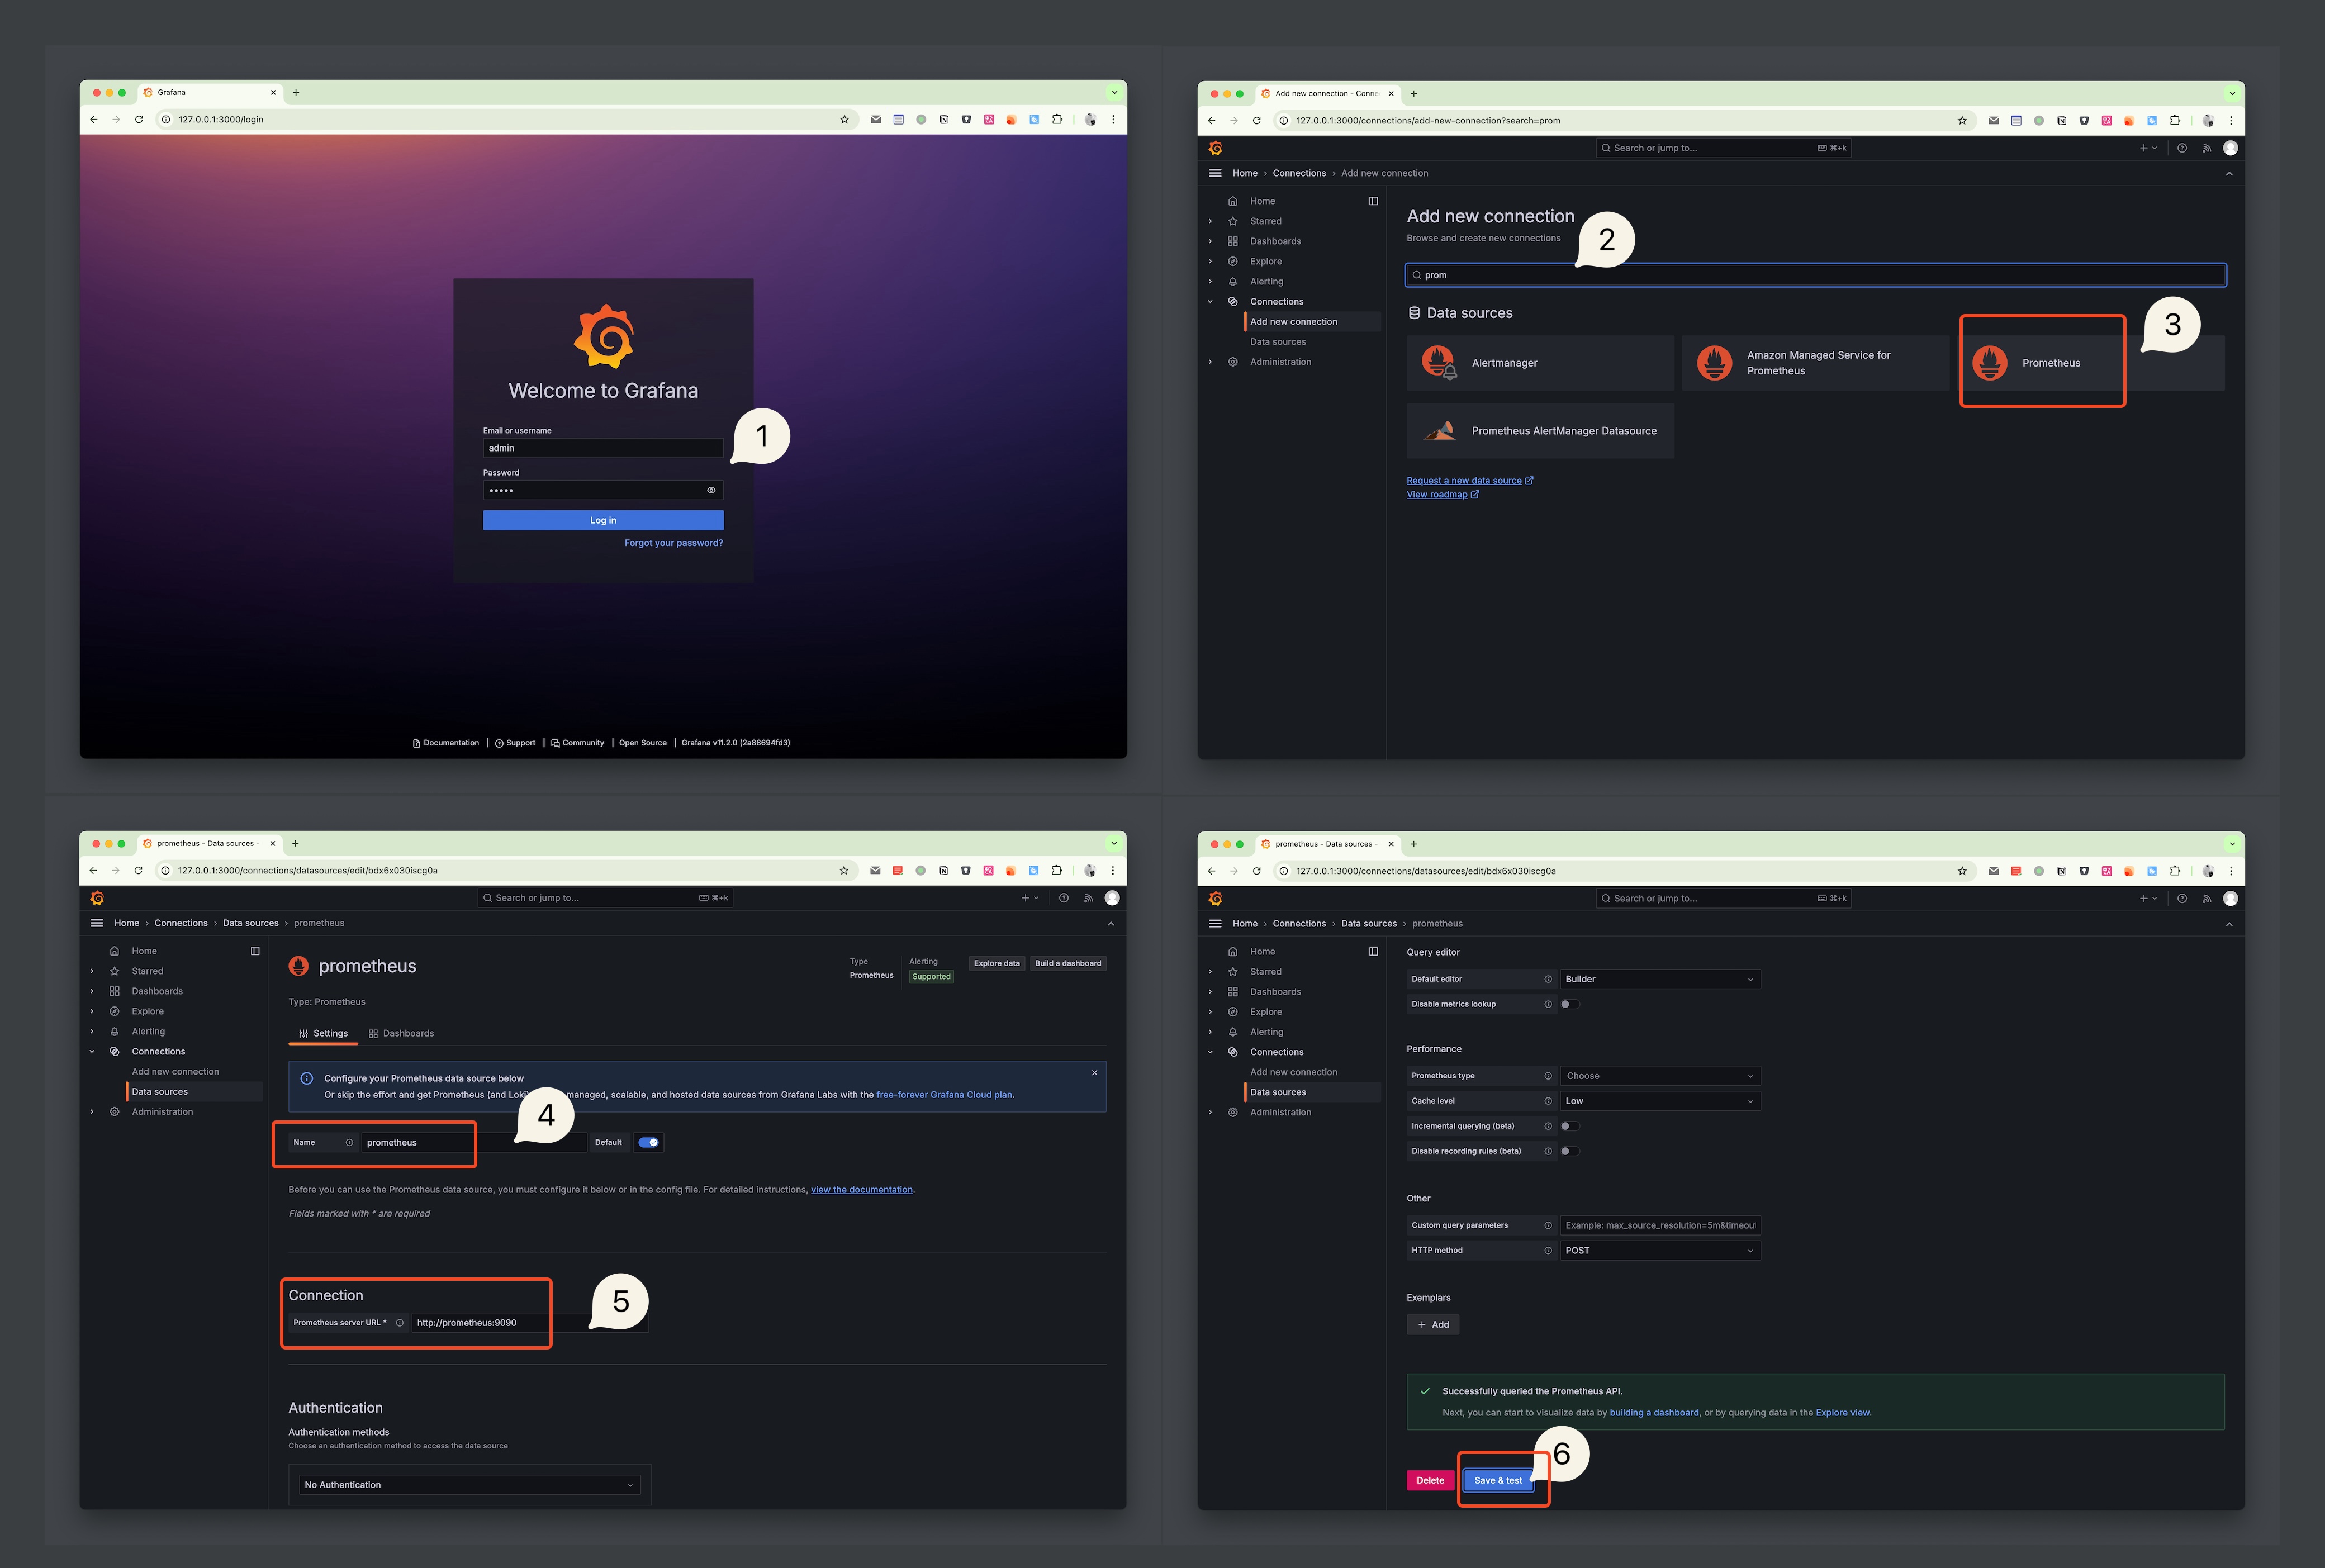Click the Add button under Exemplars
This screenshot has height=1568, width=2325.
click(1433, 1325)
